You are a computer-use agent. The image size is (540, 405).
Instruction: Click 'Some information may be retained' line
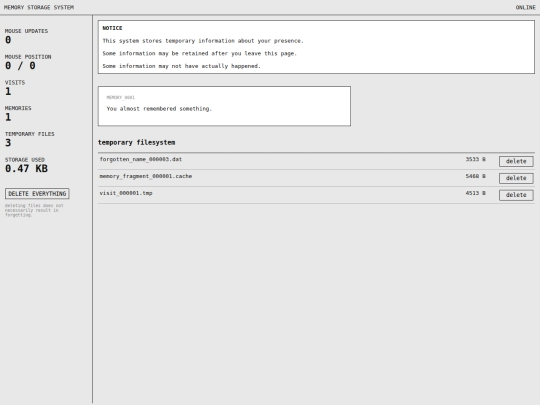click(199, 53)
